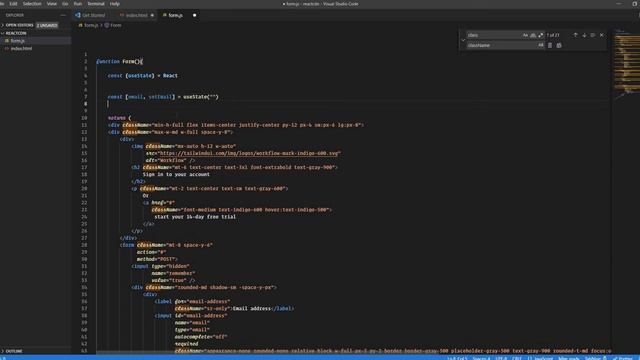Expand the Open Editors section
The image size is (640, 360).
[19, 25]
